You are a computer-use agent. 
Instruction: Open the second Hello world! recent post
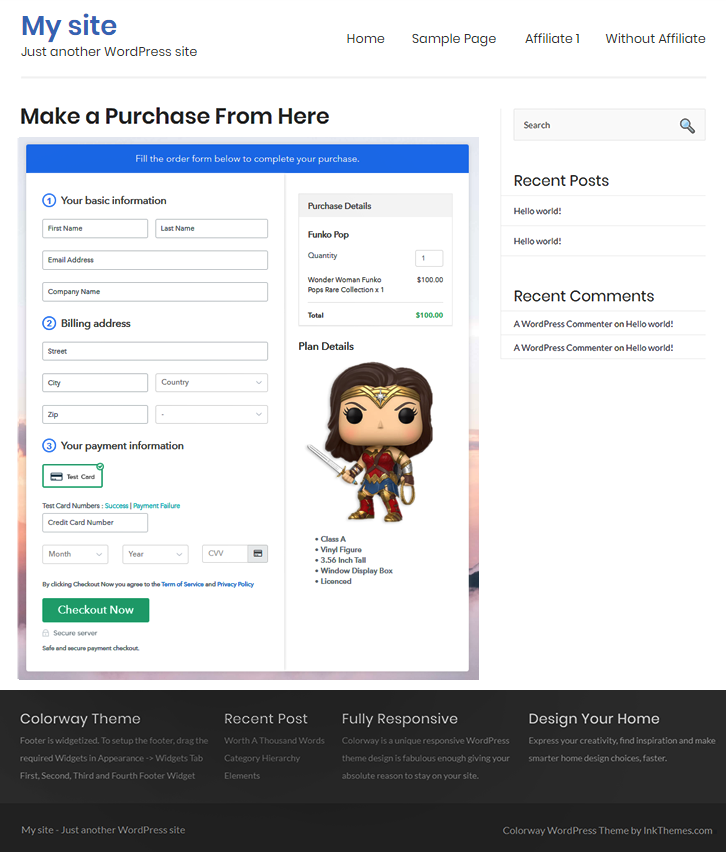[537, 241]
